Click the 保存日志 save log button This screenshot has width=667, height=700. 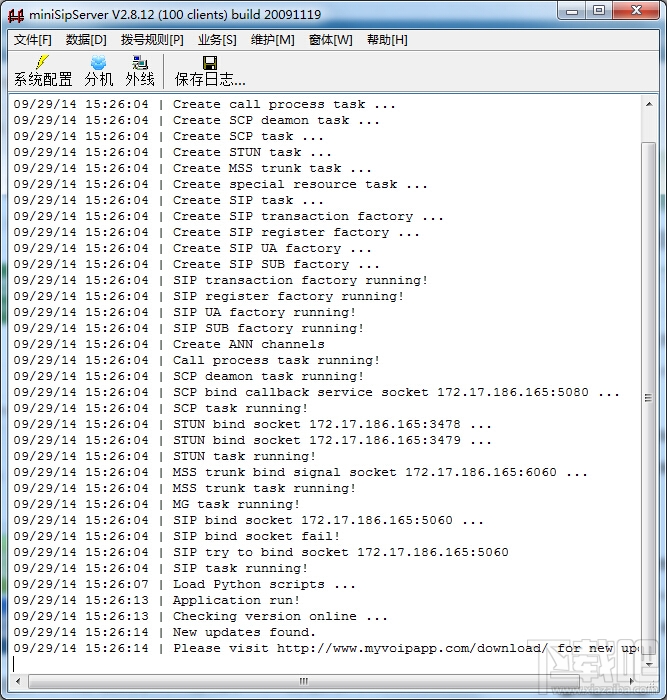(x=210, y=71)
